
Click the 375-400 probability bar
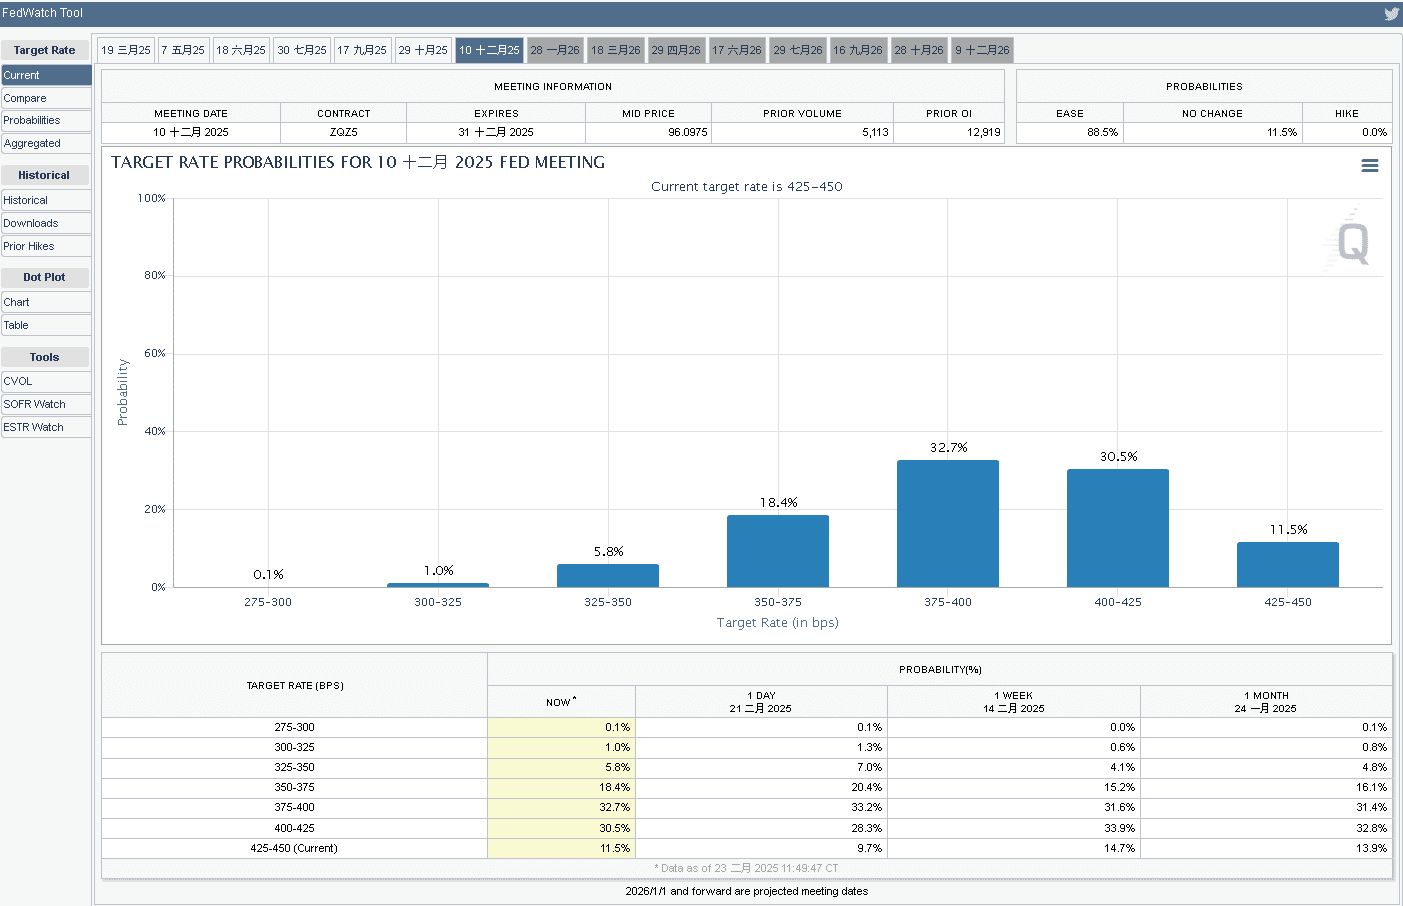(x=948, y=523)
